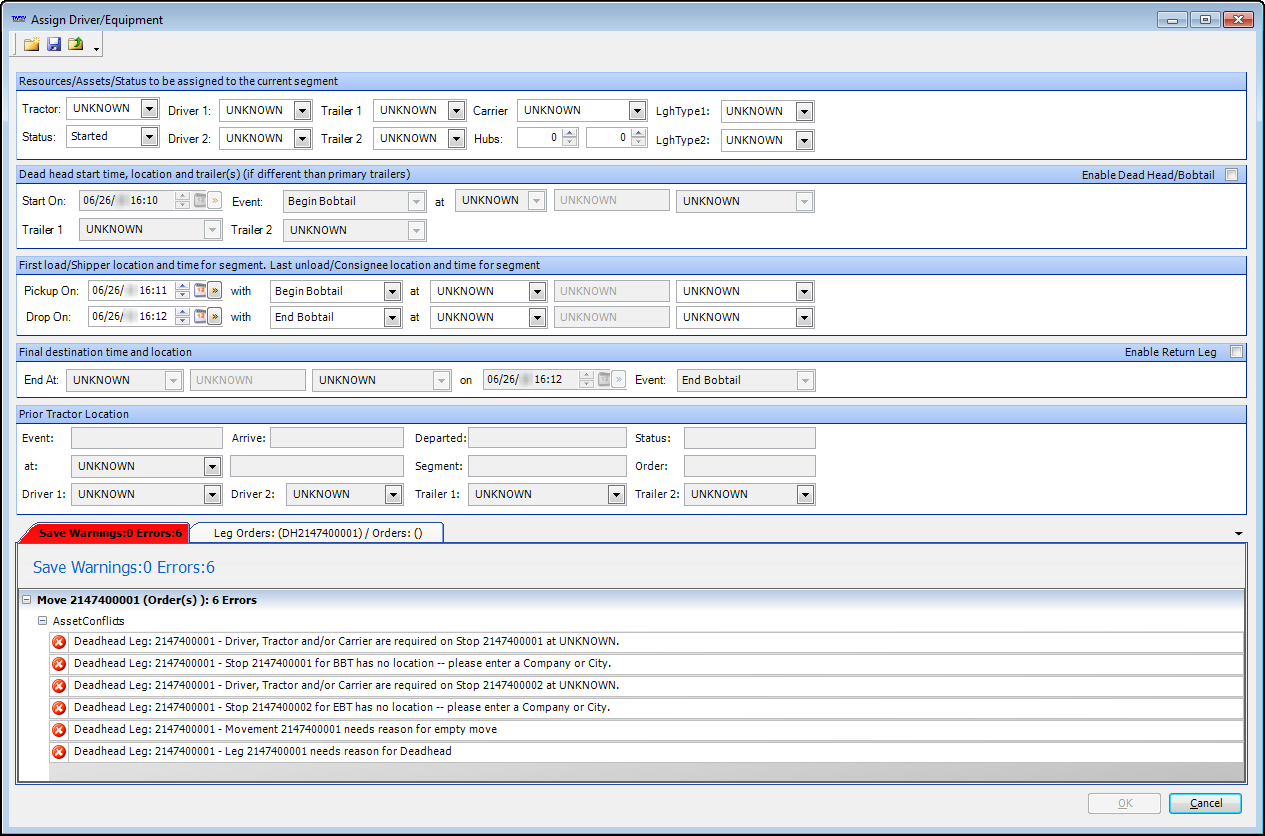Screen dimensions: 1265x836
Task: Switch to the Leg Orders tab
Action: click(x=317, y=533)
